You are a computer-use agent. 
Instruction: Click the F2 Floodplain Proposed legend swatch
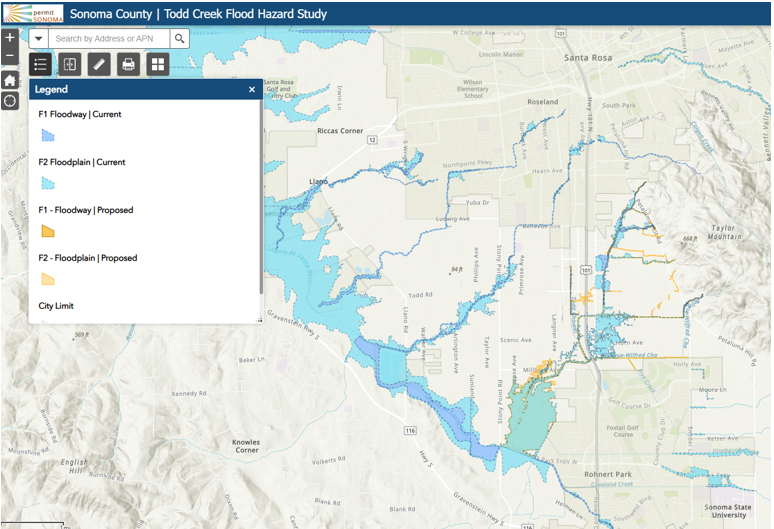point(47,279)
